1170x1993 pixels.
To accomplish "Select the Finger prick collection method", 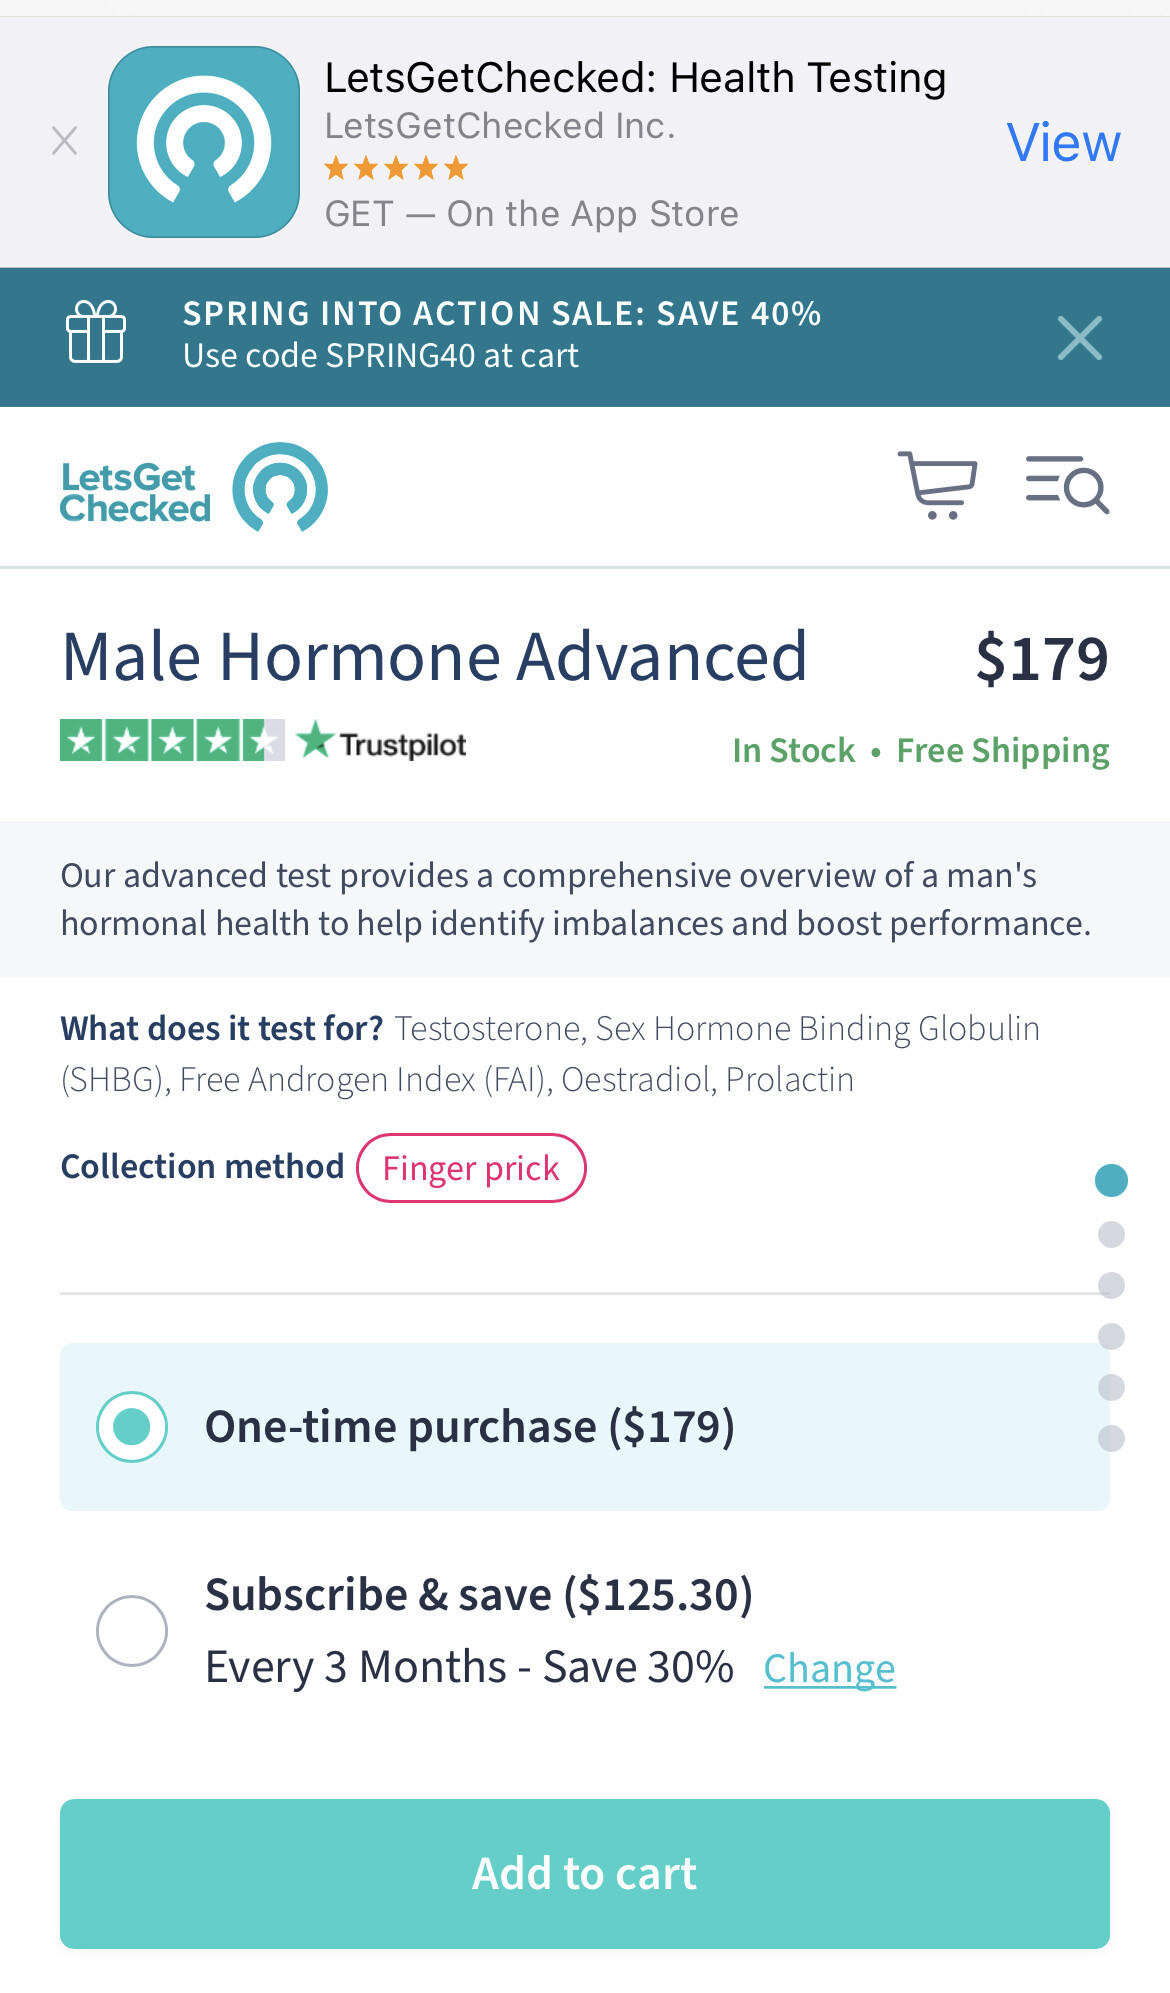I will pyautogui.click(x=471, y=1168).
